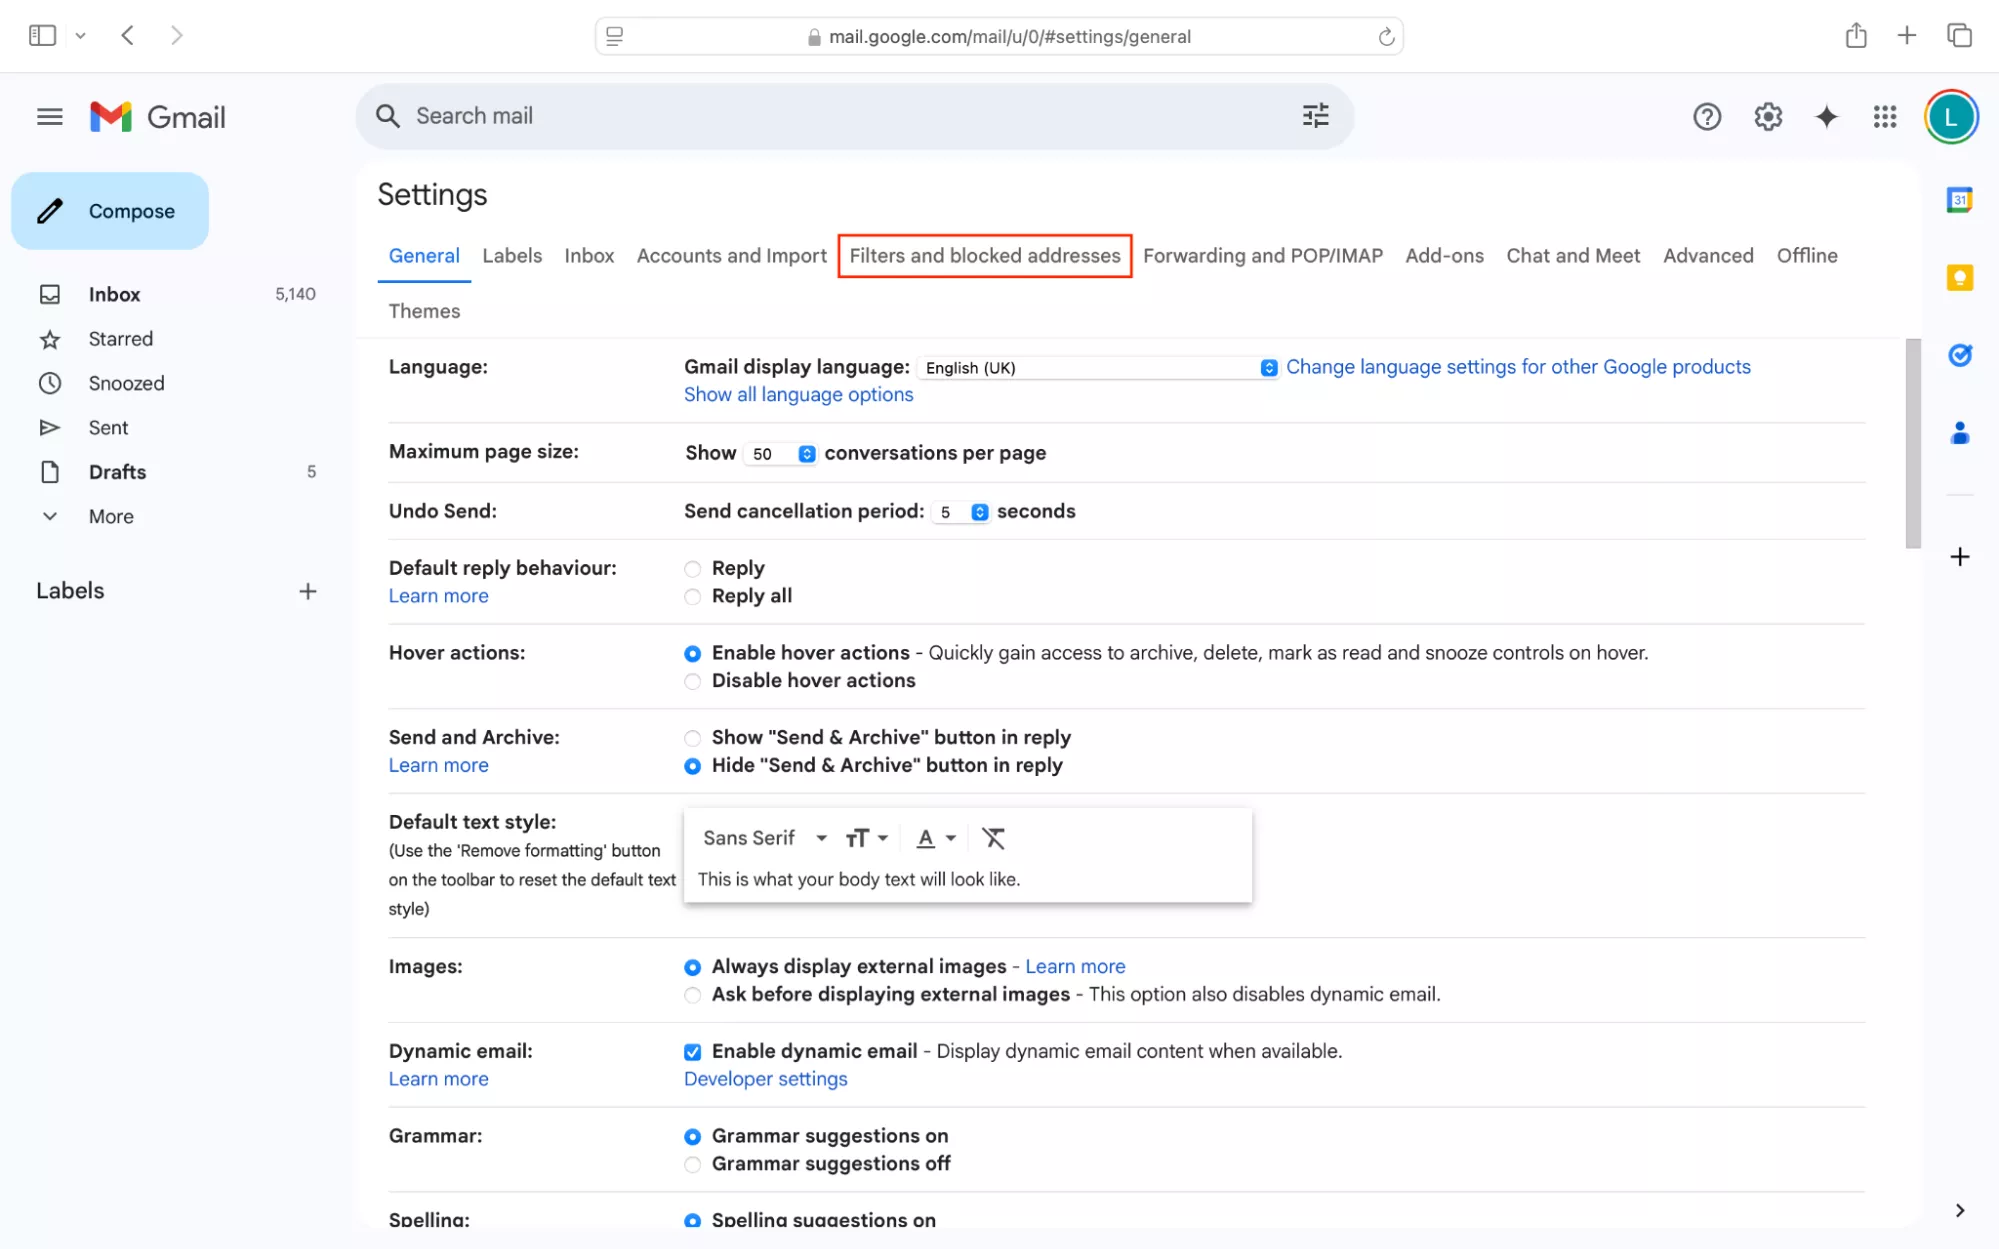Open the Themes settings tab
Screen dimensions: 1999x1250
(424, 311)
